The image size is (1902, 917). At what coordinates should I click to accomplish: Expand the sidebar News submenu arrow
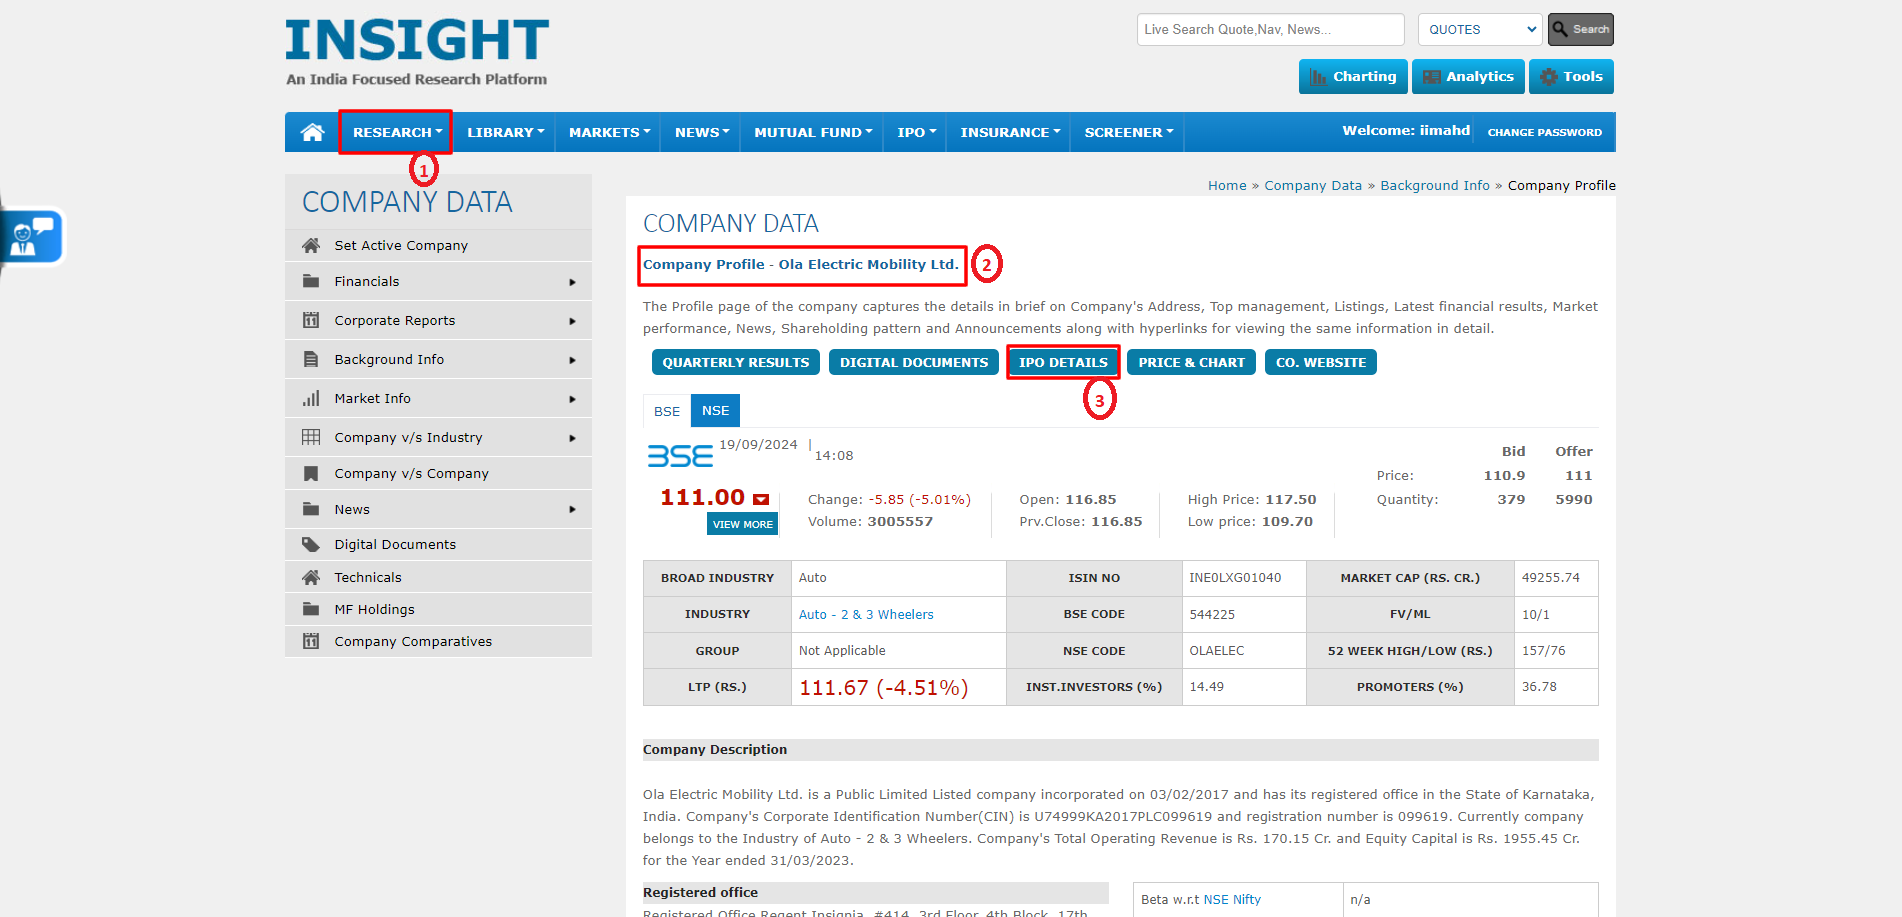pyautogui.click(x=572, y=510)
